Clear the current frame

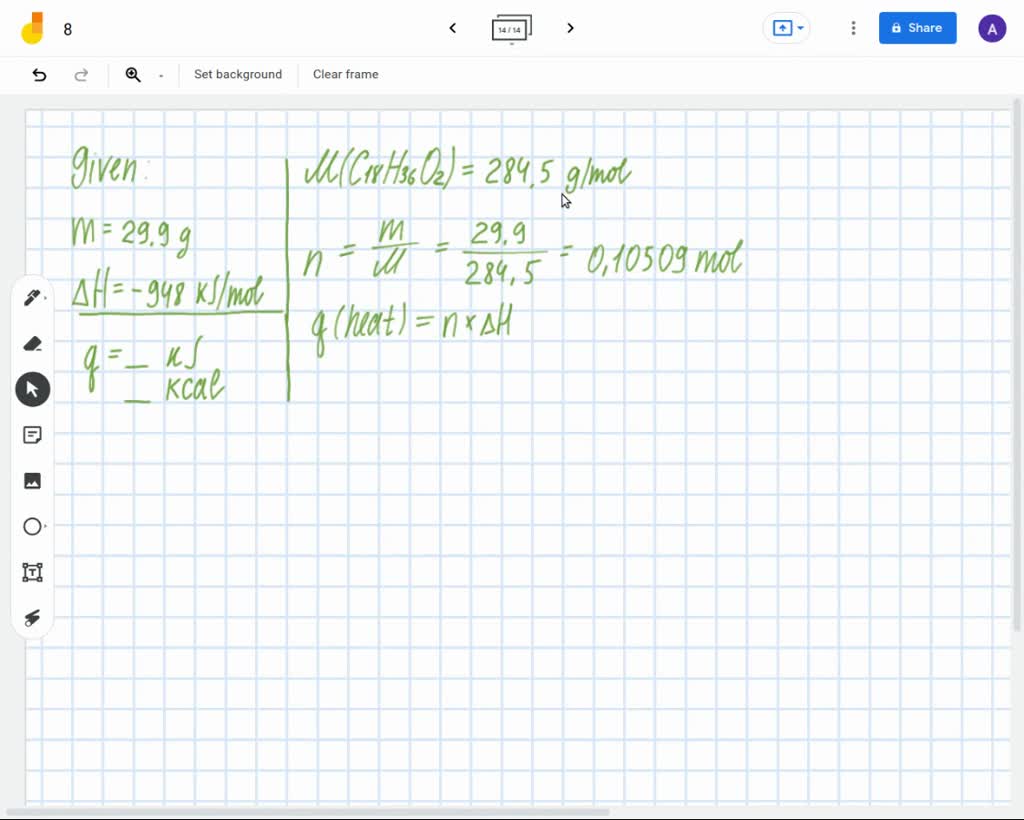point(345,74)
